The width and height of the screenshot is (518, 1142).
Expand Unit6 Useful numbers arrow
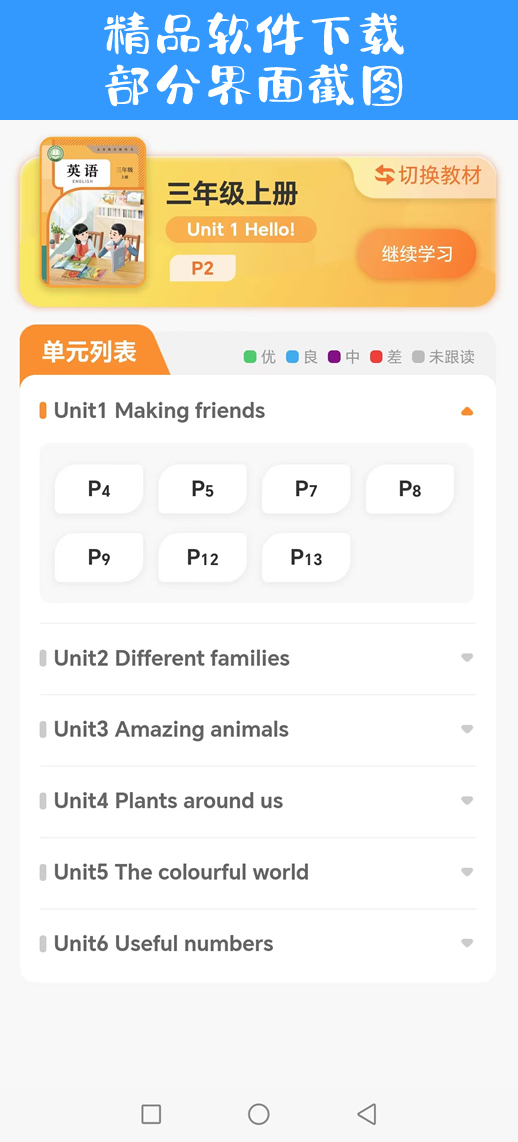click(x=467, y=943)
